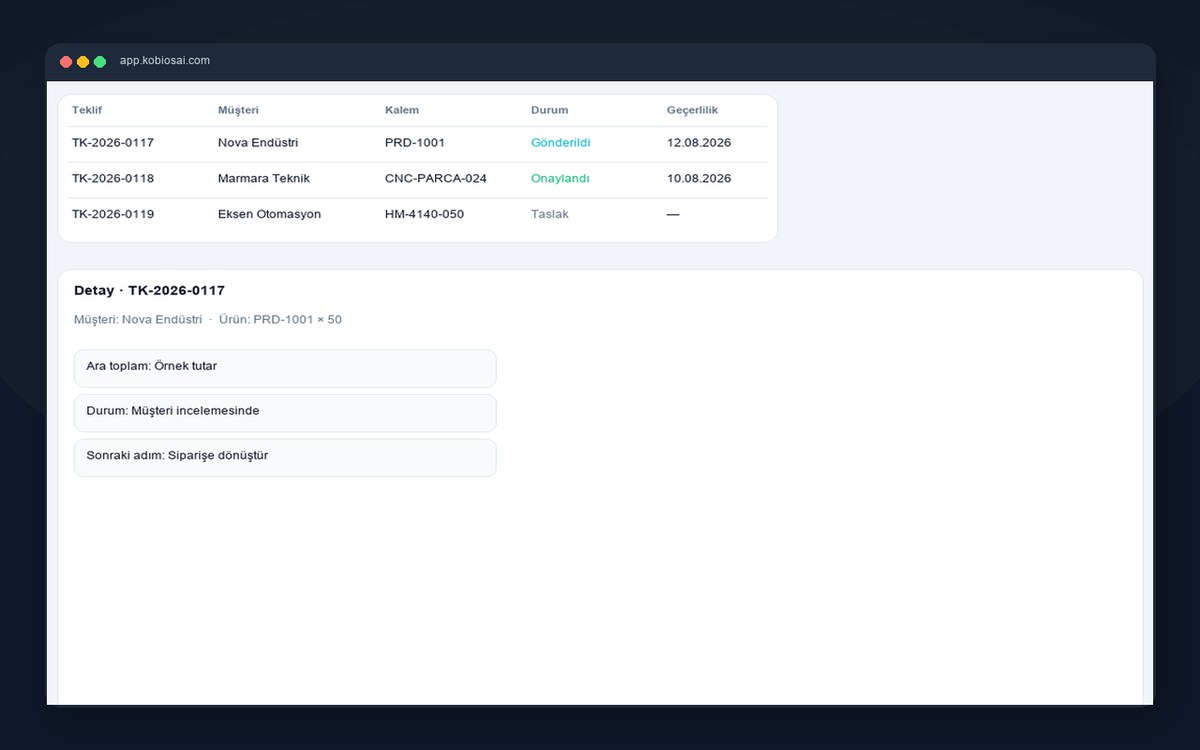This screenshot has width=1200, height=750.
Task: Select quote TK-2026-0118 row
Action: click(x=418, y=179)
